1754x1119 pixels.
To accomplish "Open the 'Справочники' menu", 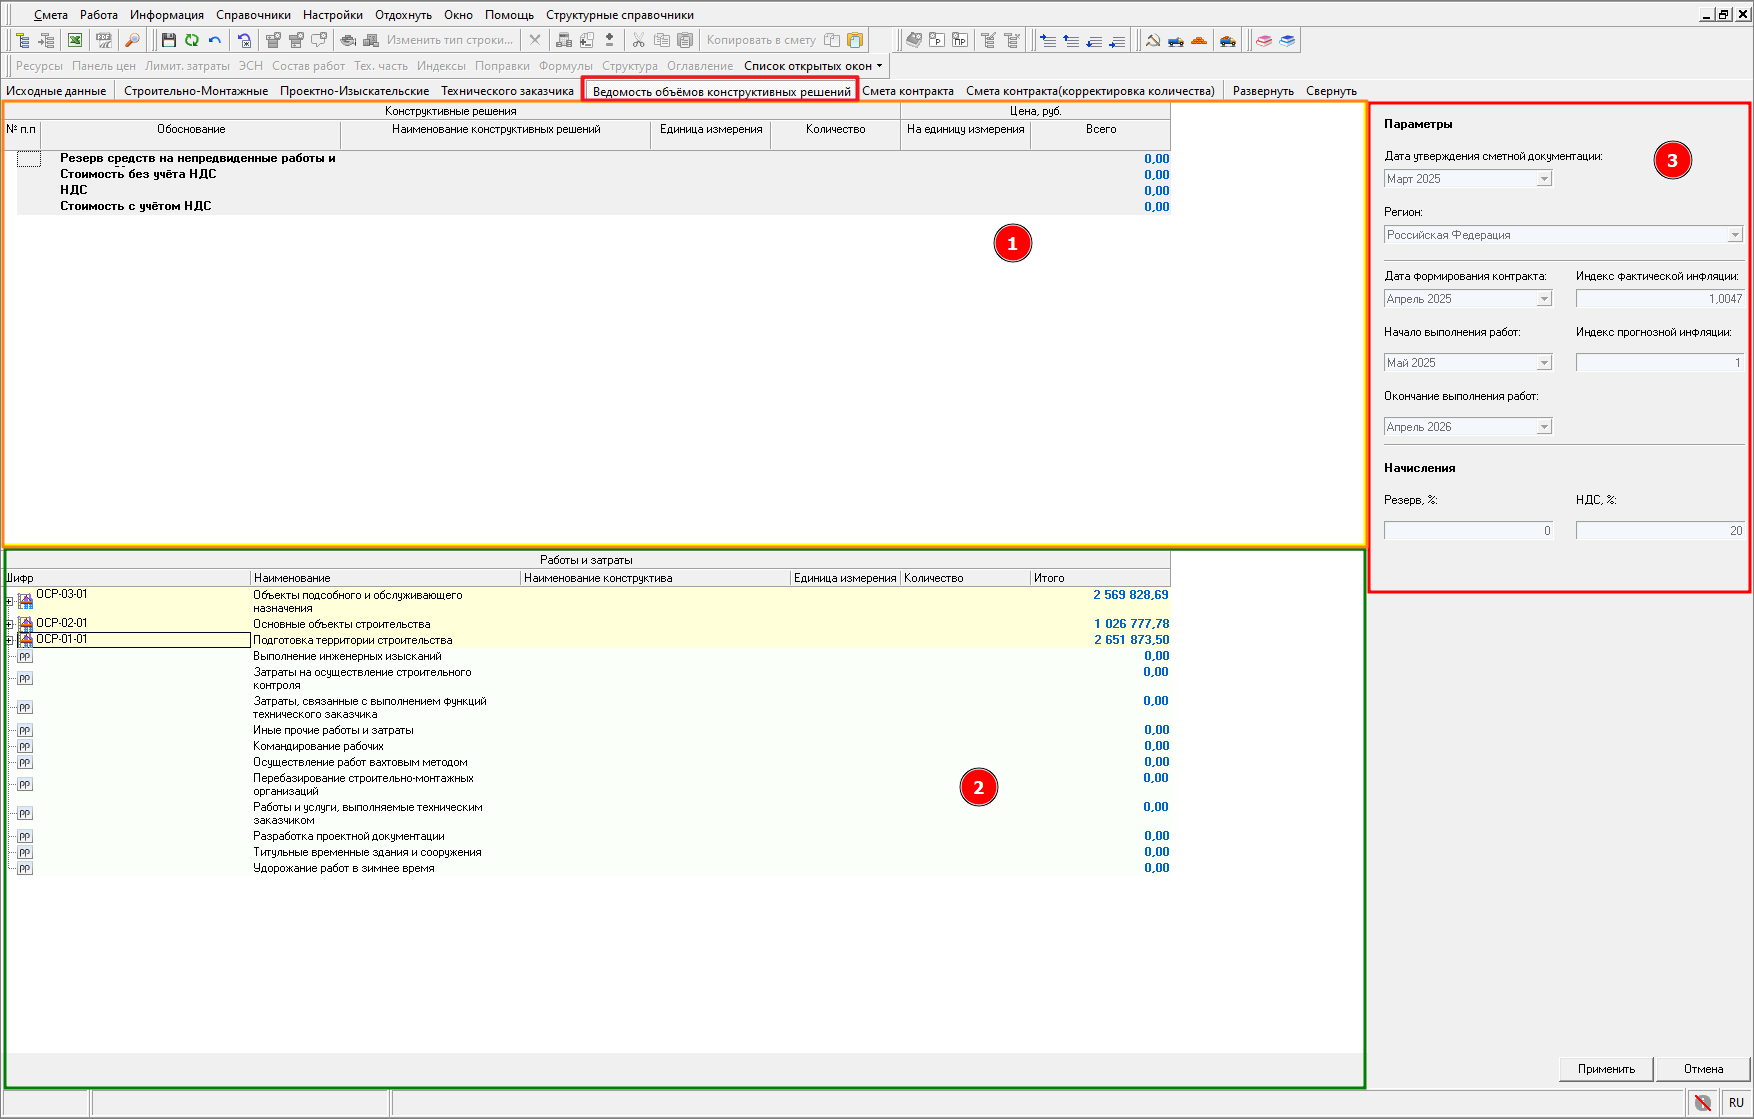I will 253,15.
